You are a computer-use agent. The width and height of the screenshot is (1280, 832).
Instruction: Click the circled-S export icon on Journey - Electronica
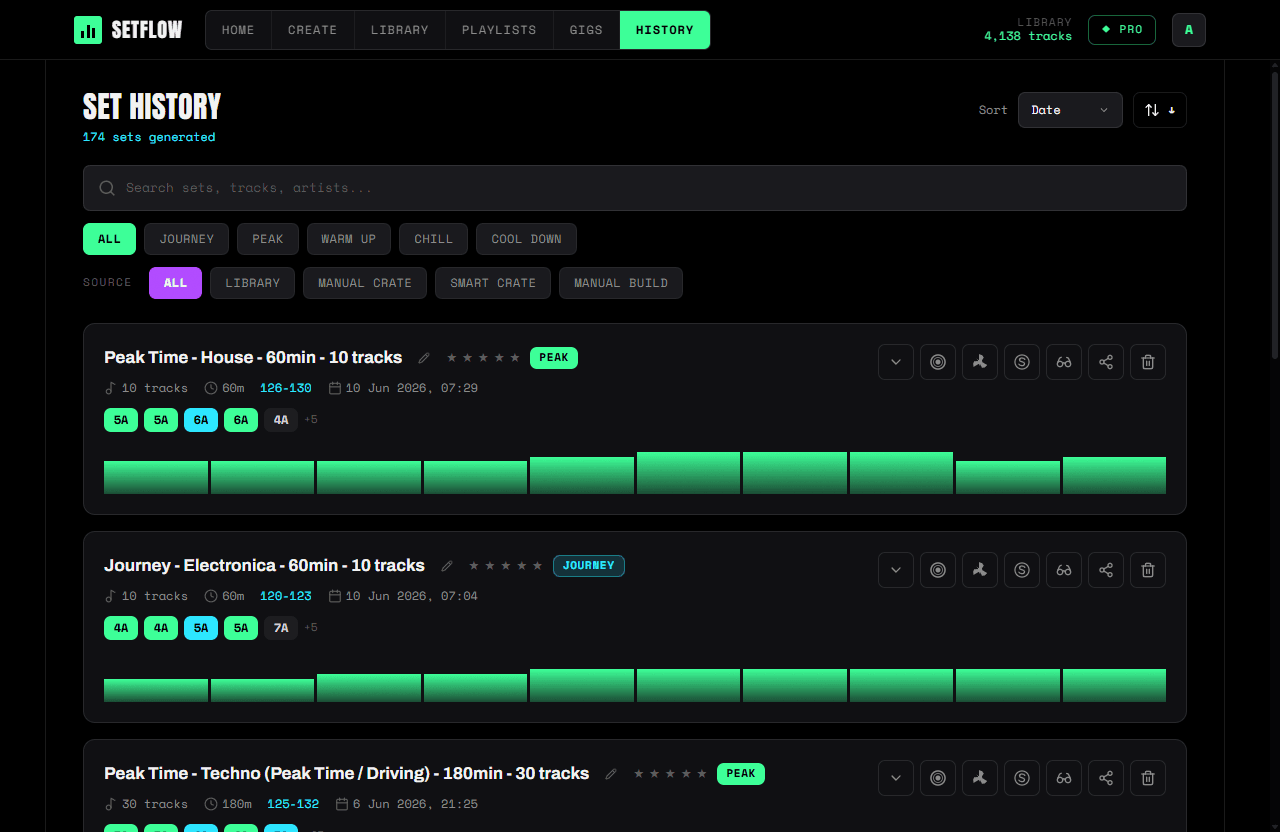point(1022,570)
